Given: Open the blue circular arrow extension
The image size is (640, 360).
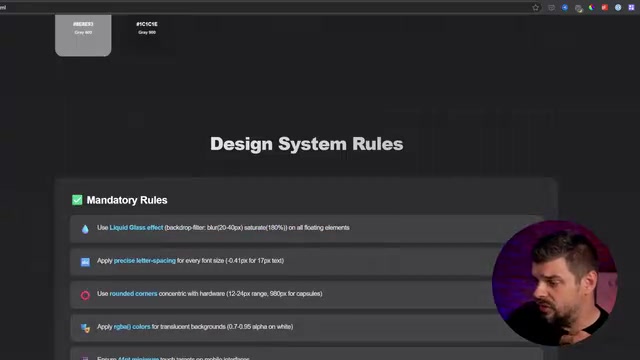Looking at the screenshot, I should pyautogui.click(x=564, y=7).
